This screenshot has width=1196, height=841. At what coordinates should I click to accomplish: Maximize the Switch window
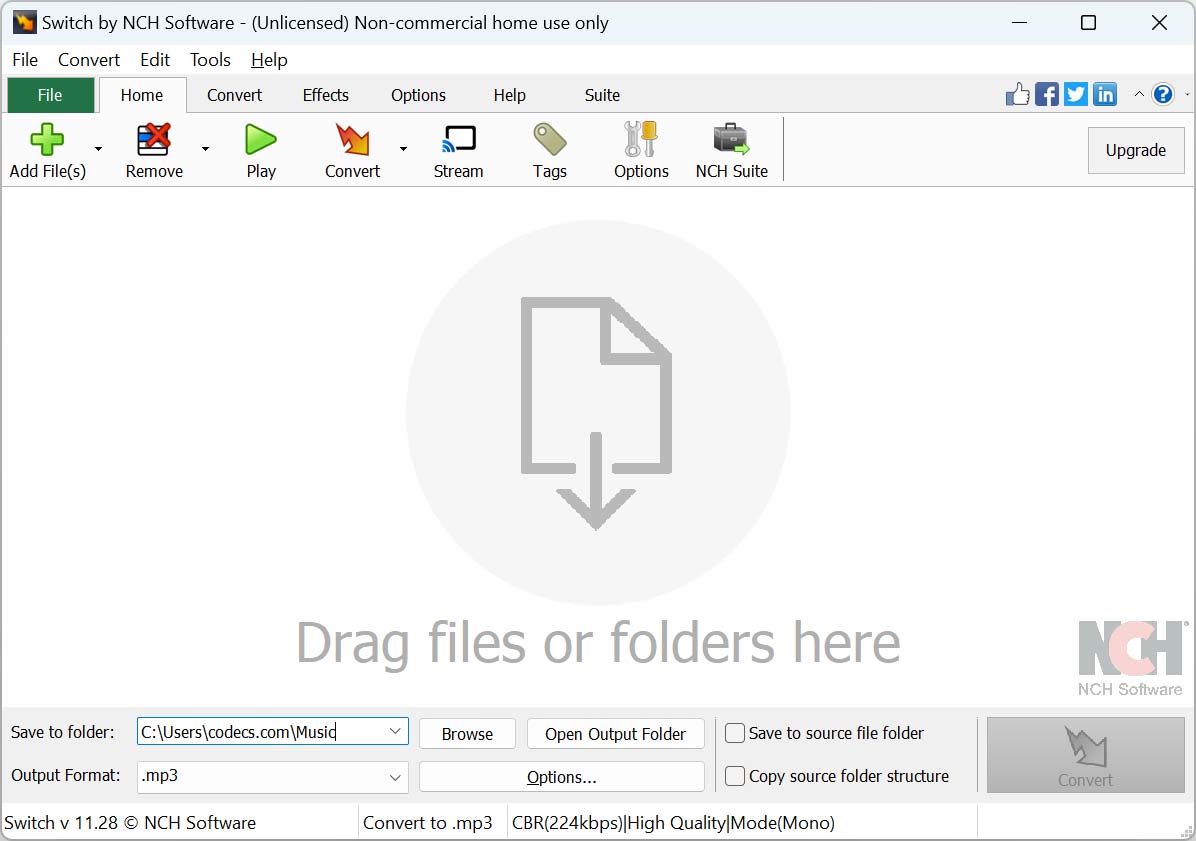pyautogui.click(x=1088, y=22)
